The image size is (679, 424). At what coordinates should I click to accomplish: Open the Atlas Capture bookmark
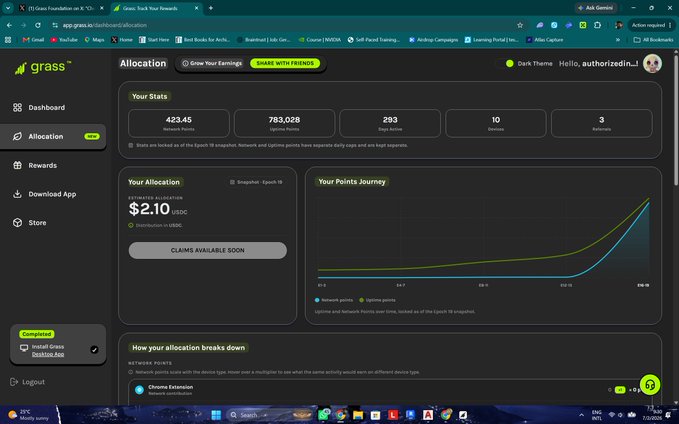544,40
